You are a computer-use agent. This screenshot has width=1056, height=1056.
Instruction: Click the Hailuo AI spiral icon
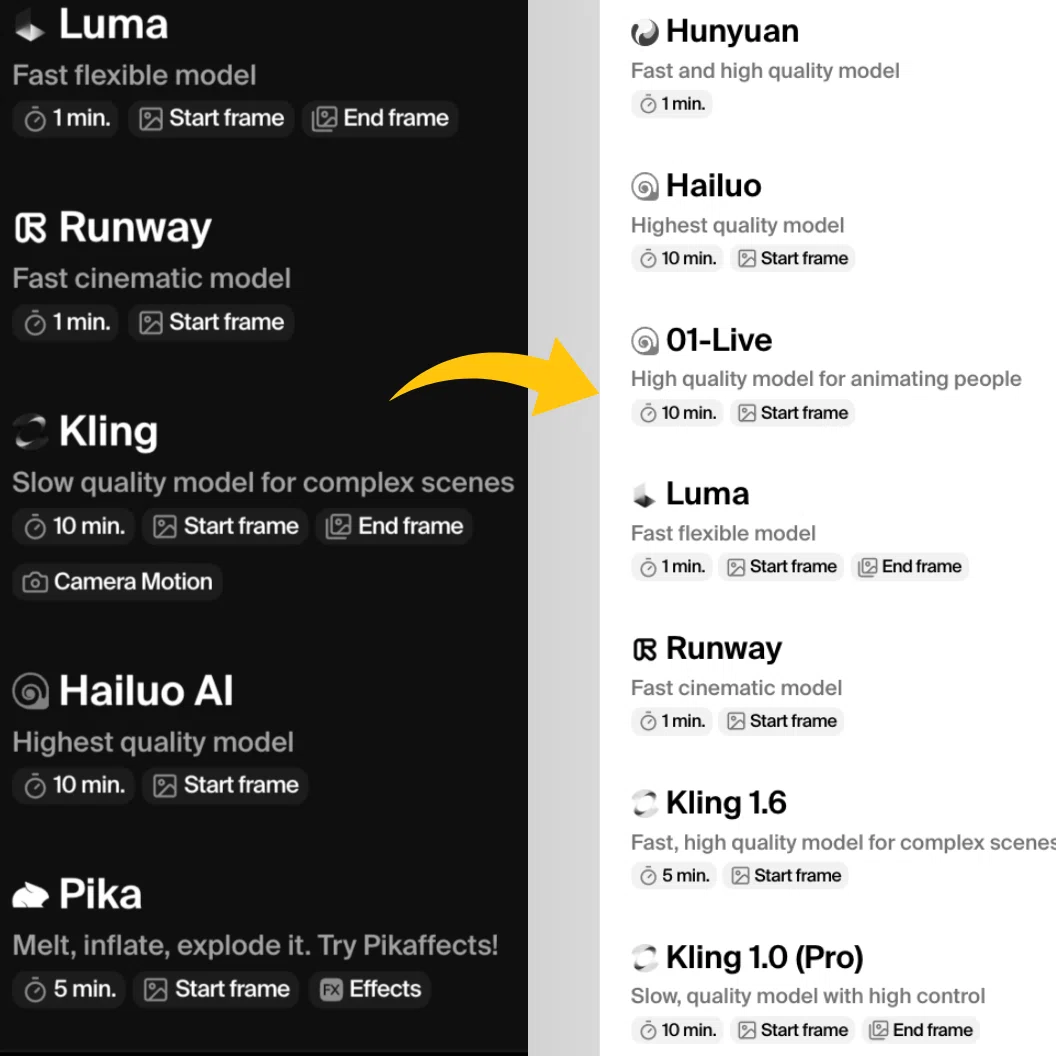point(30,691)
